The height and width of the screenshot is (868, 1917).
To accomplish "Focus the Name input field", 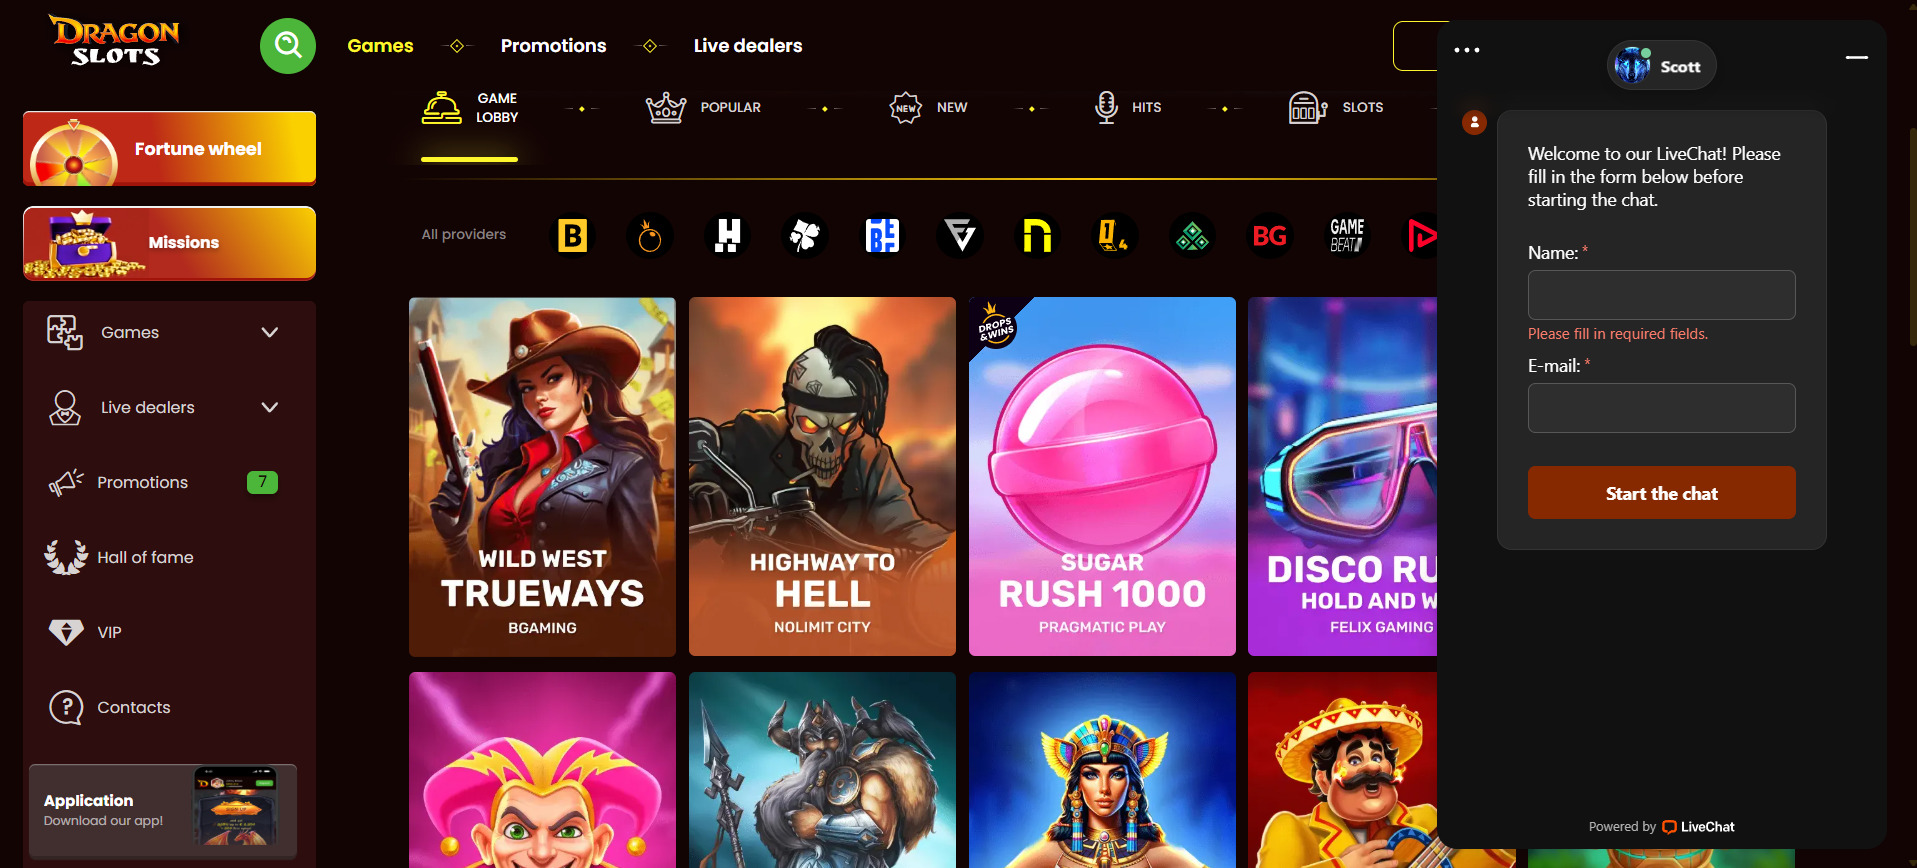I will pos(1661,295).
